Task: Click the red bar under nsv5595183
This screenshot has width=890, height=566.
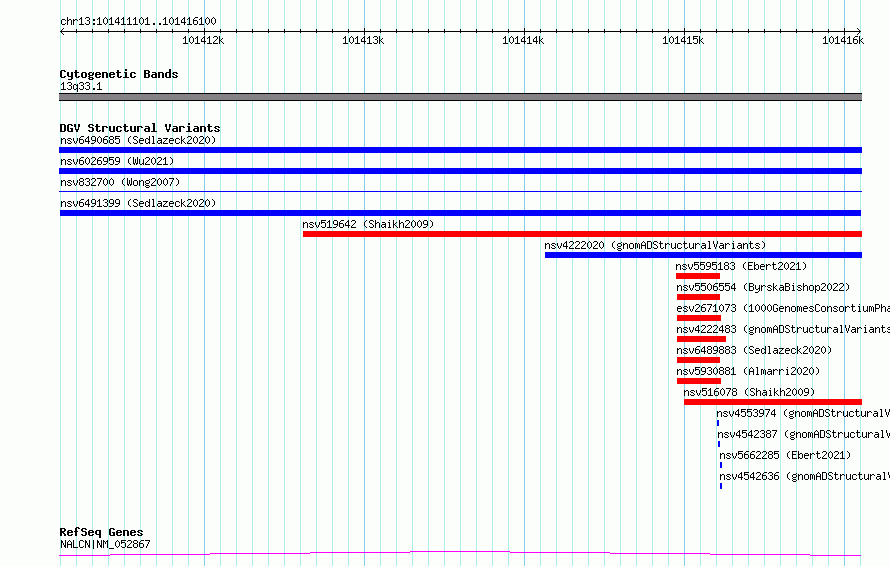Action: point(698,276)
